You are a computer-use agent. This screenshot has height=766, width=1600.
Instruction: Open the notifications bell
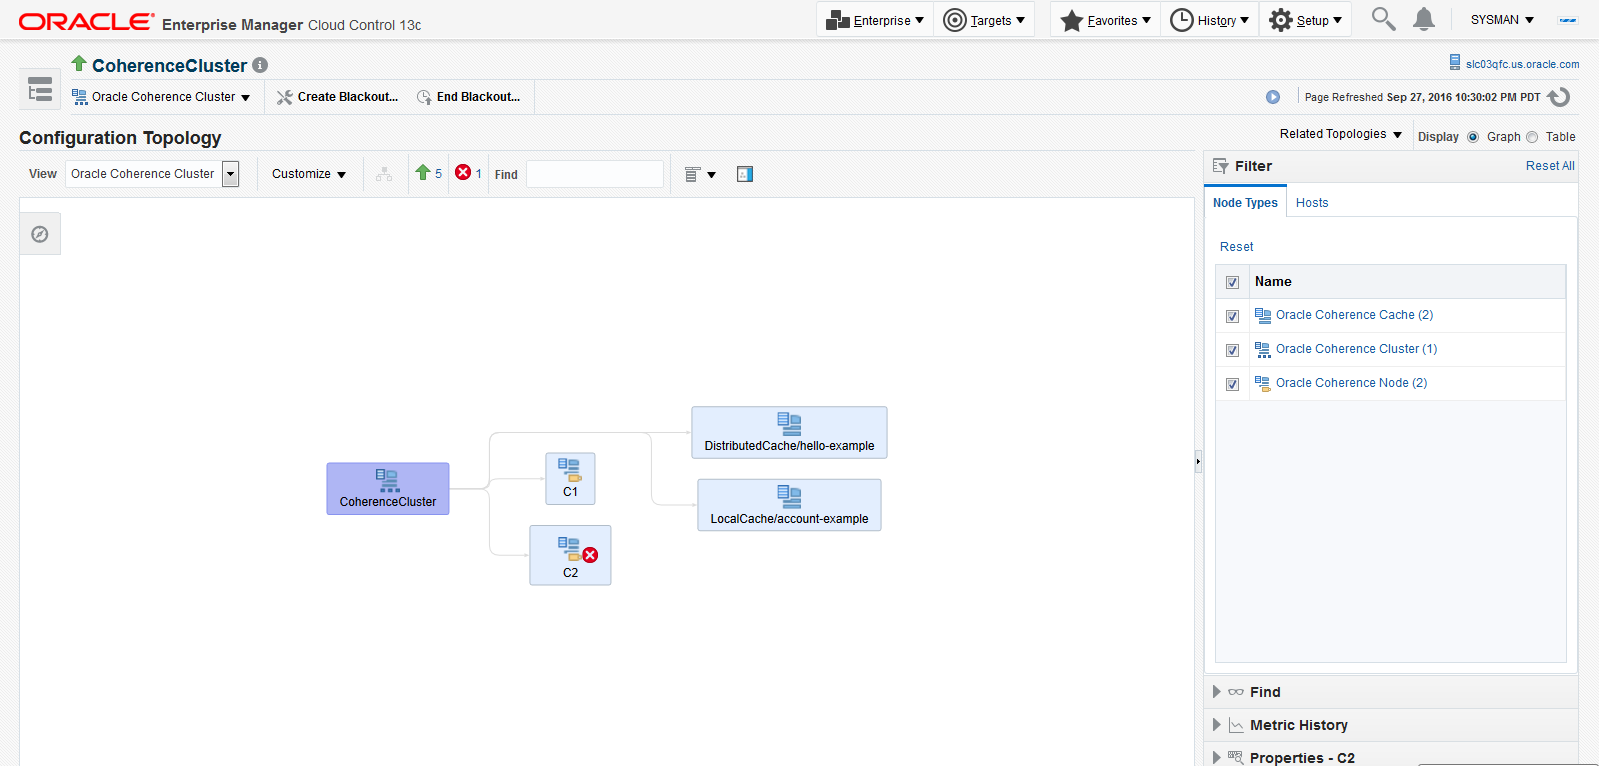click(1424, 19)
